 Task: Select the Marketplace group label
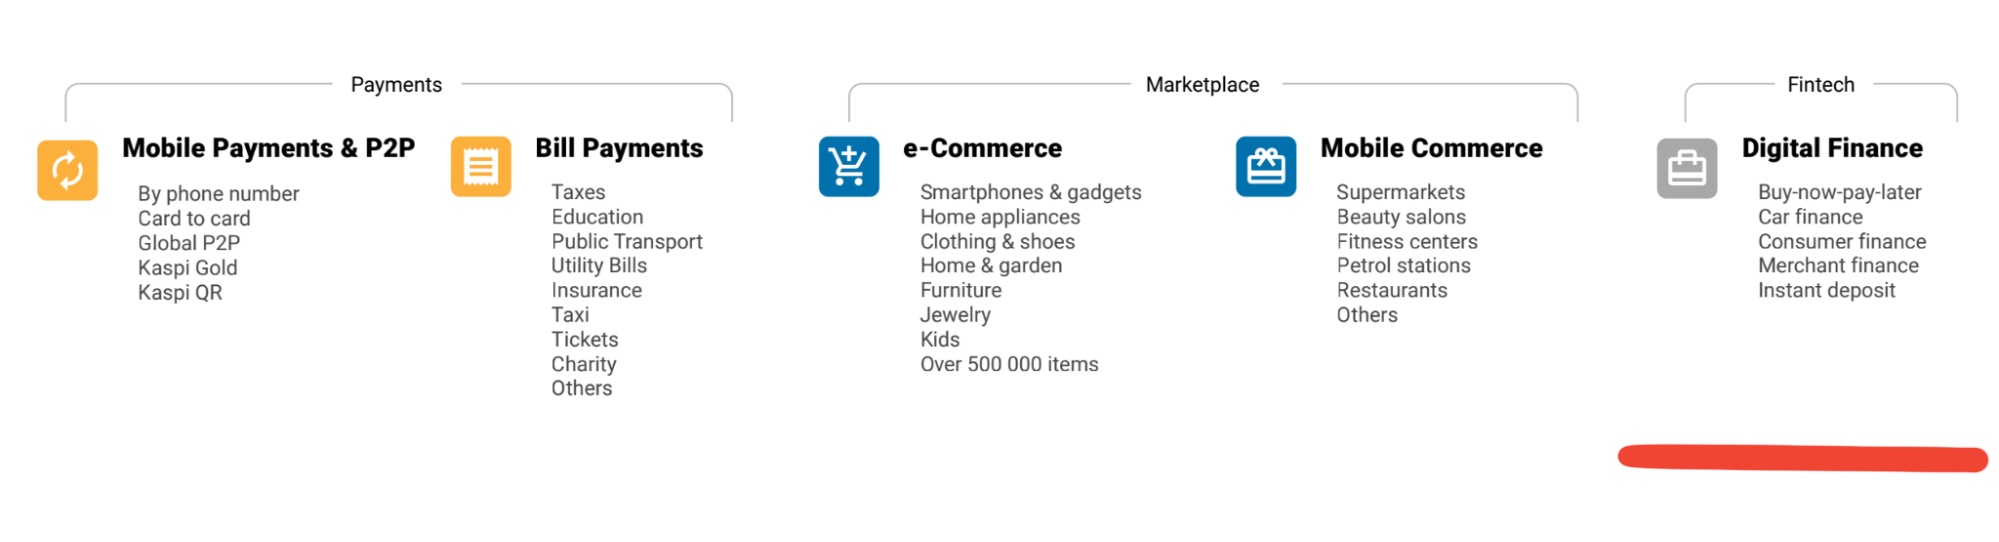[1202, 85]
